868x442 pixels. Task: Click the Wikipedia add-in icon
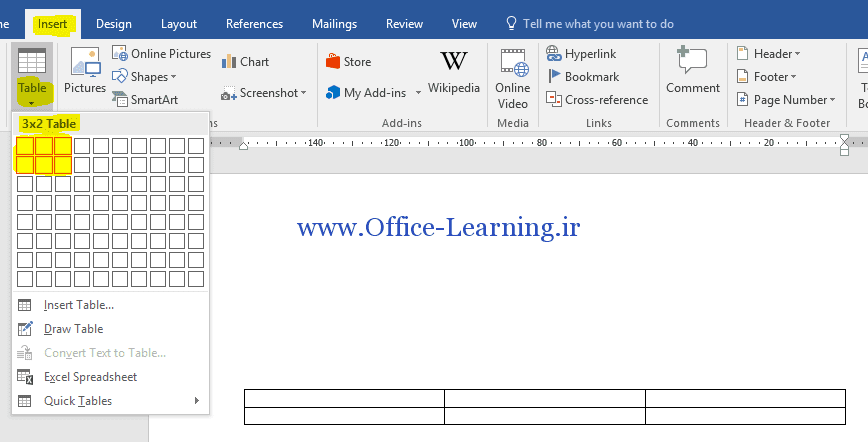454,70
